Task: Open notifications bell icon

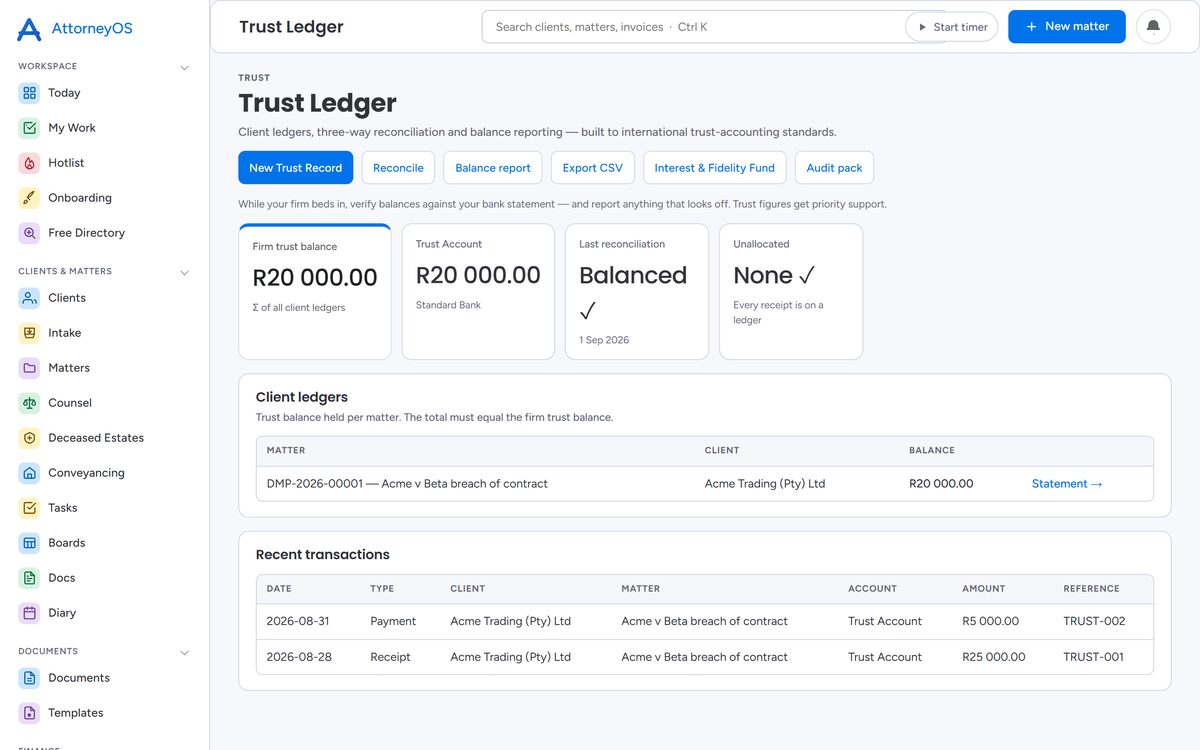Action: point(1153,27)
